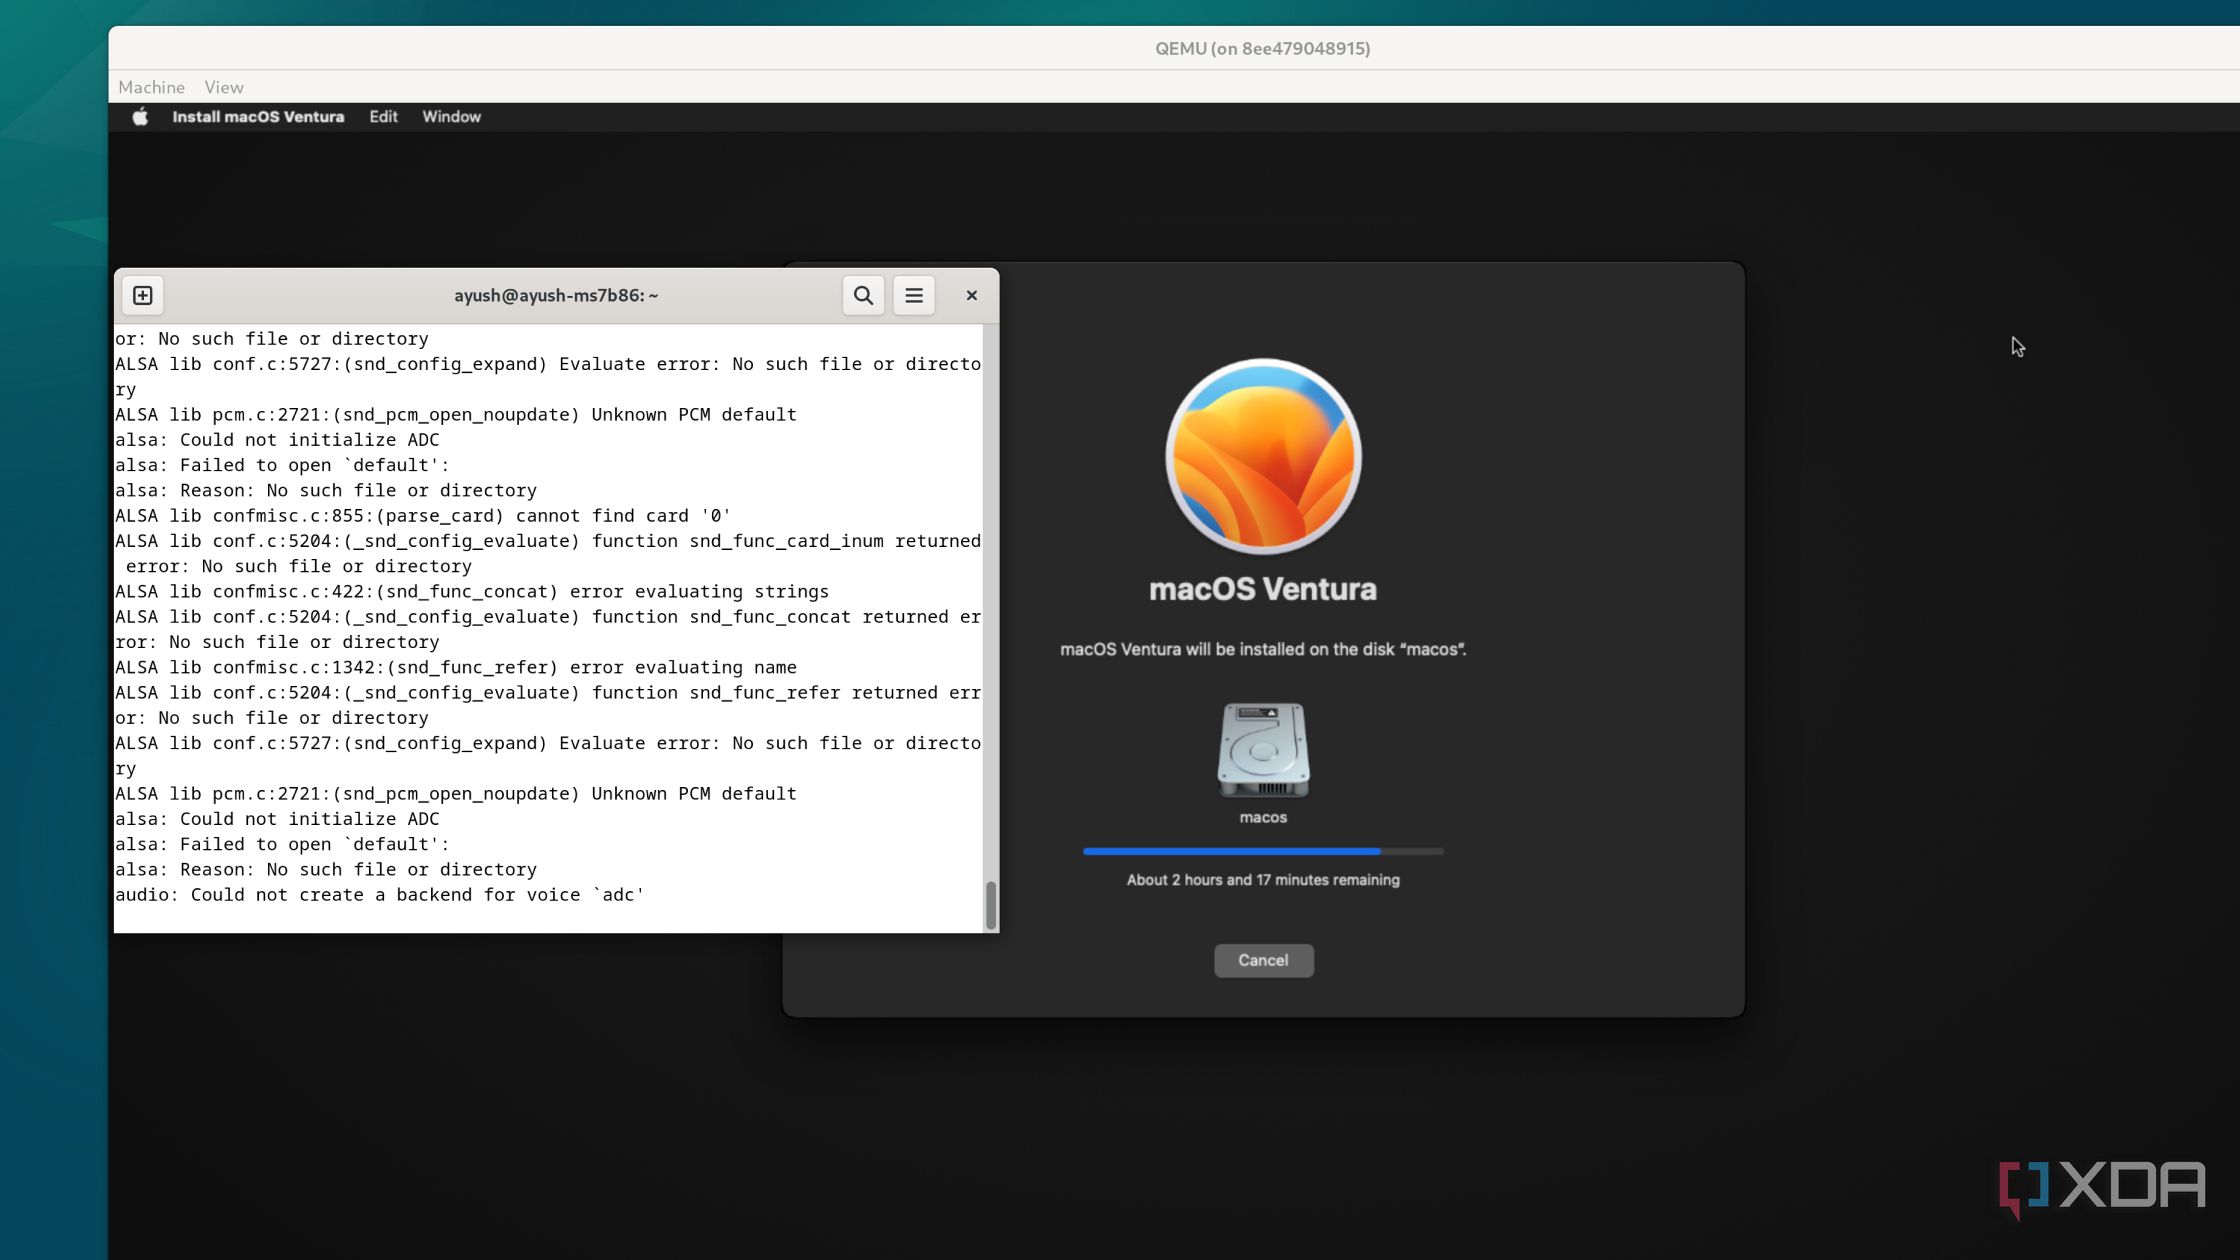
Task: Click the macos disk drive icon
Action: [1263, 750]
